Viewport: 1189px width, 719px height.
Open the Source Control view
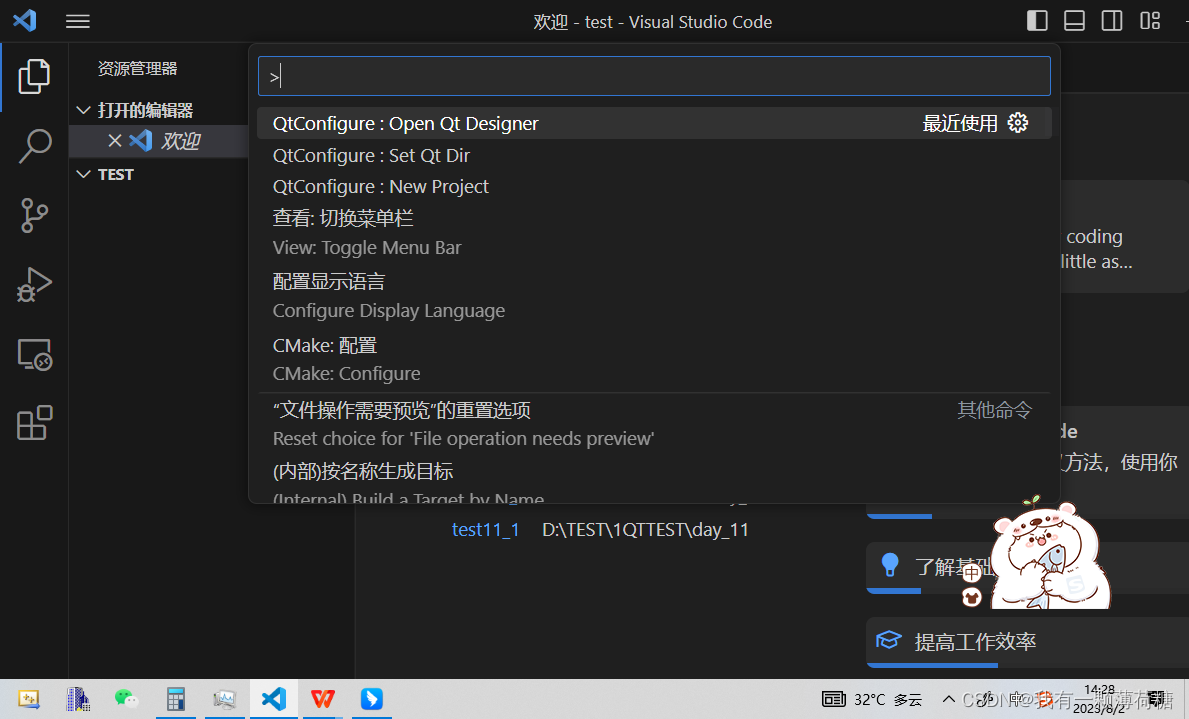pos(34,215)
